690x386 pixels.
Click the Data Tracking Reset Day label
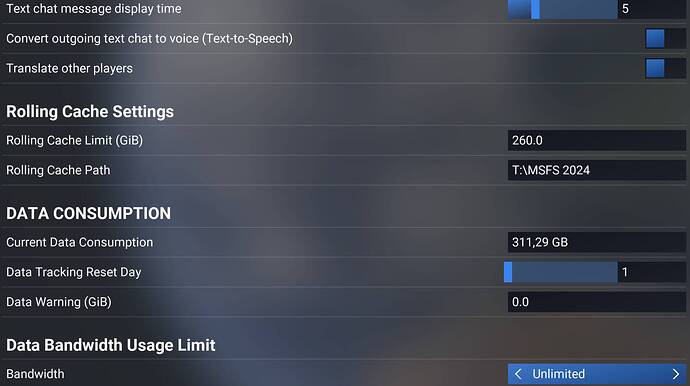click(73, 272)
